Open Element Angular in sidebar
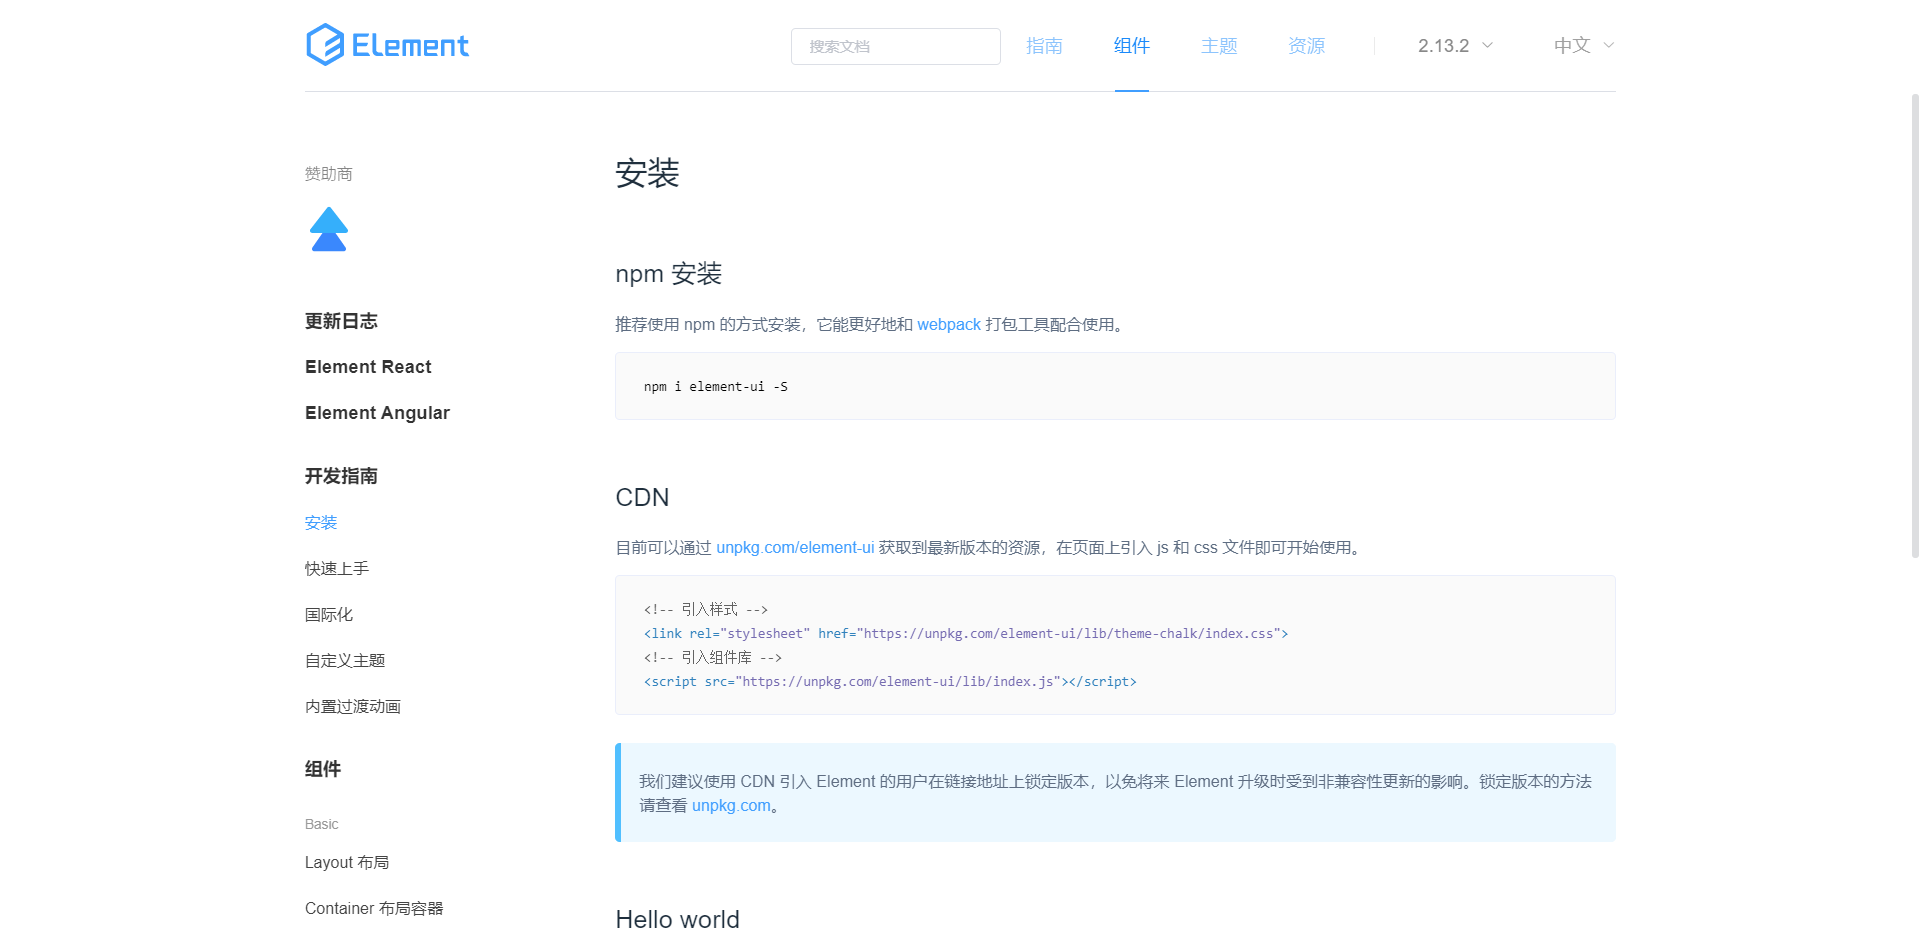This screenshot has height=928, width=1920. pos(377,413)
